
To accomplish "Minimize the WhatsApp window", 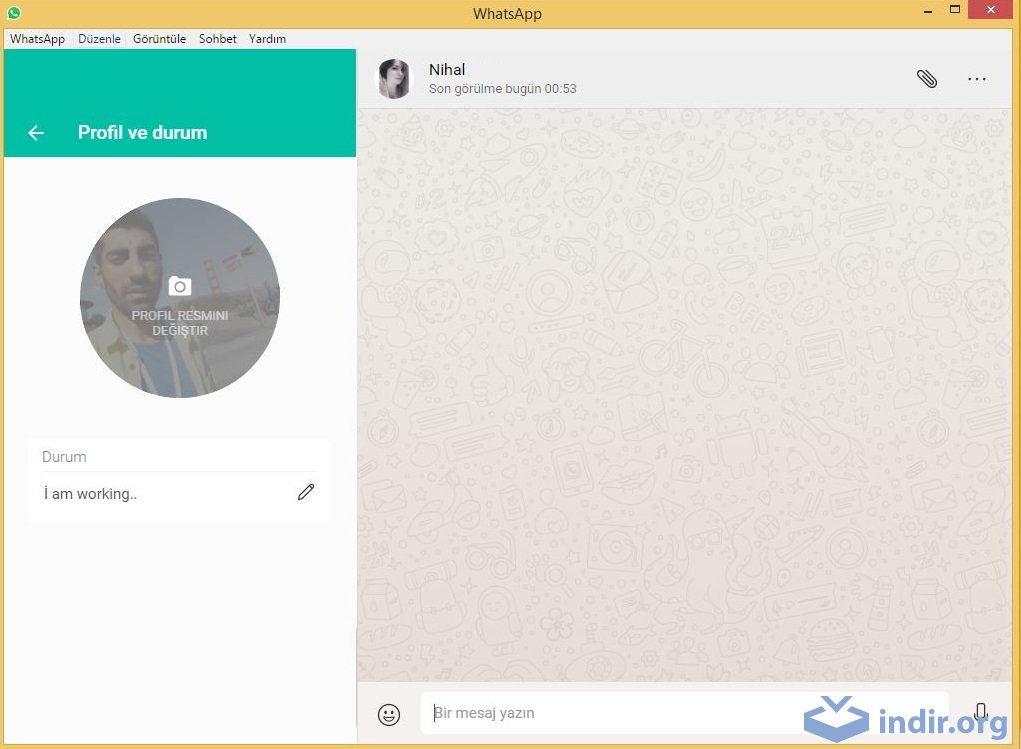I will pyautogui.click(x=928, y=11).
